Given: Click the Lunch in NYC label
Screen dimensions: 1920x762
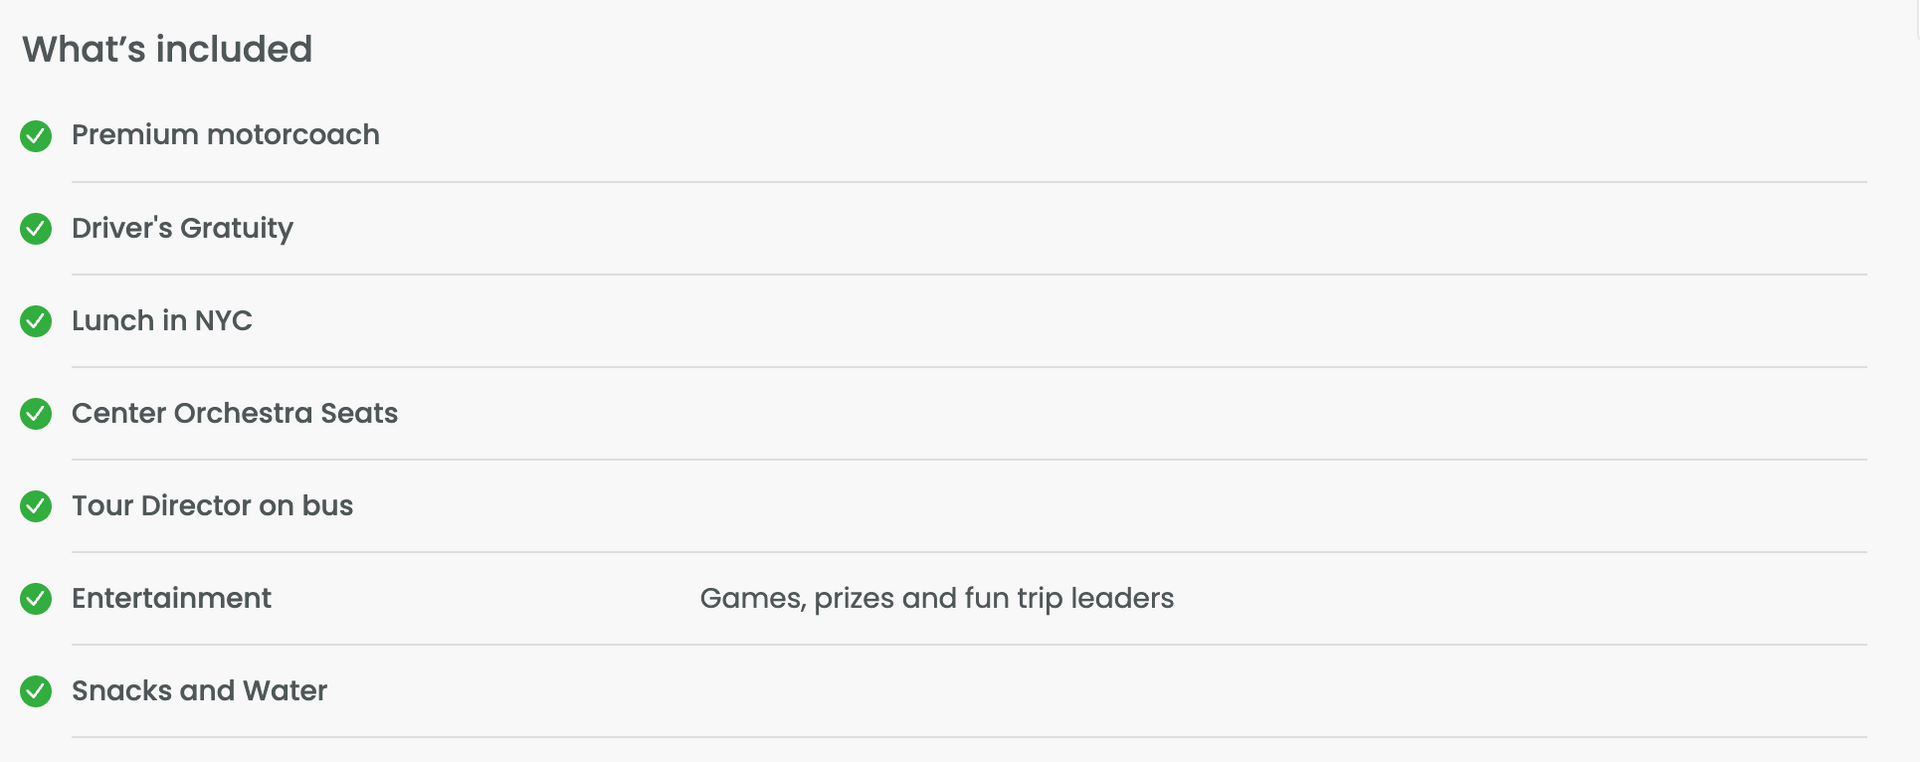Looking at the screenshot, I should [x=162, y=321].
